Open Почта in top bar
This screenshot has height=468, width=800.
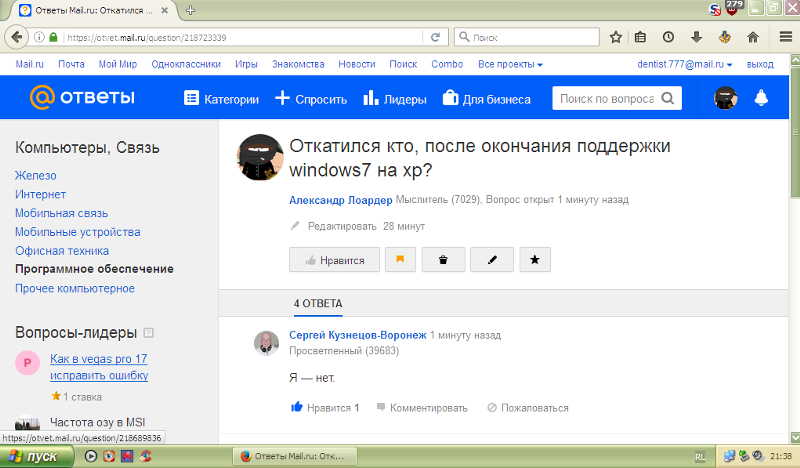(71, 64)
